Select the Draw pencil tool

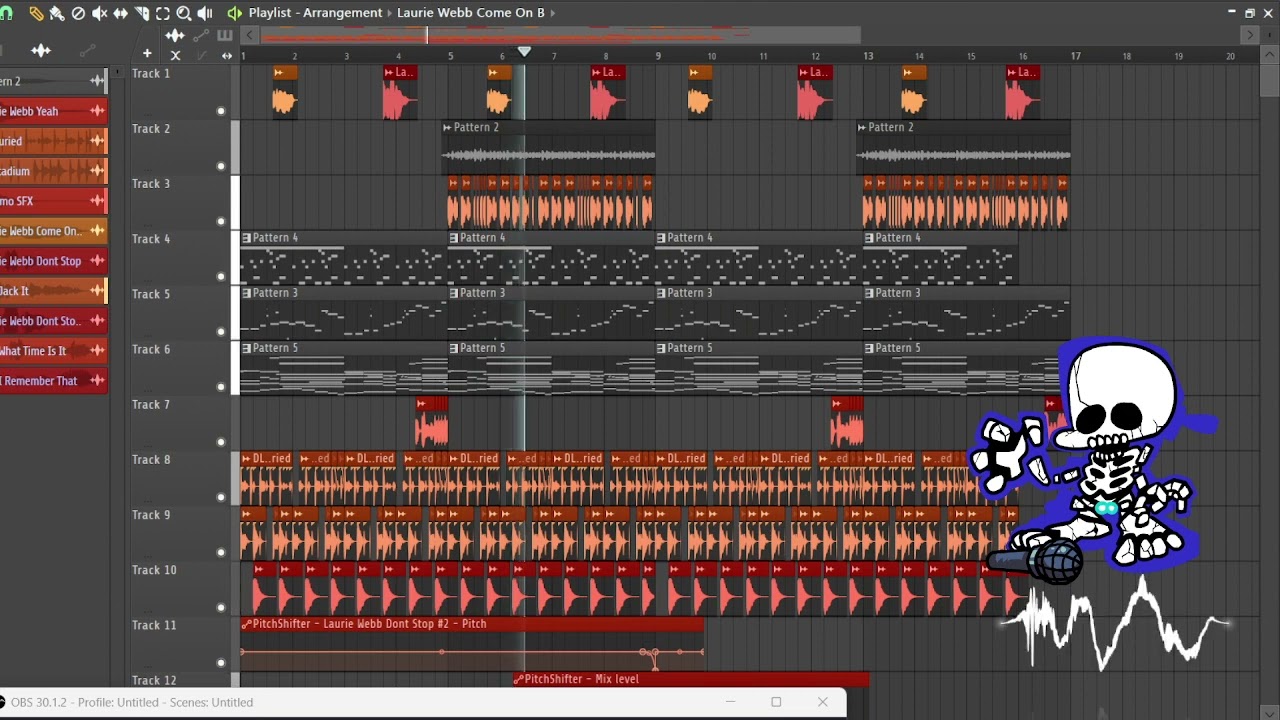(x=36, y=13)
